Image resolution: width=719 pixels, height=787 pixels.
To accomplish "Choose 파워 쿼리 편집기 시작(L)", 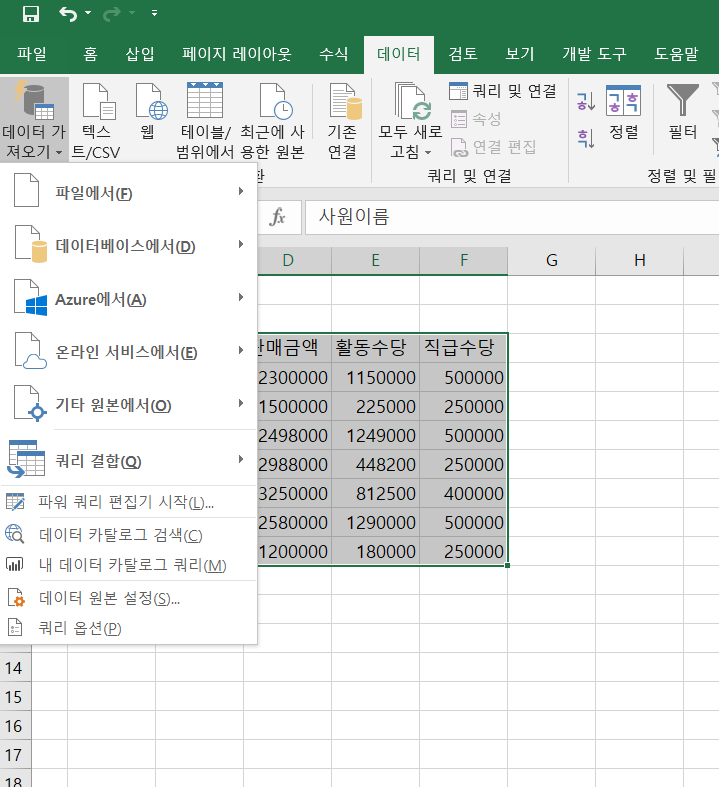I will 128,501.
